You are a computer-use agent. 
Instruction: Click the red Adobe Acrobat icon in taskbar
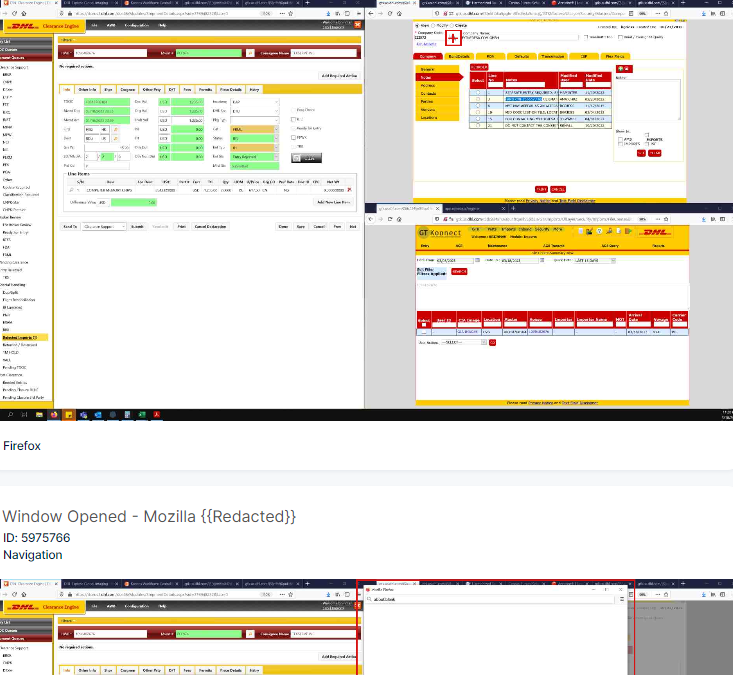click(x=157, y=414)
